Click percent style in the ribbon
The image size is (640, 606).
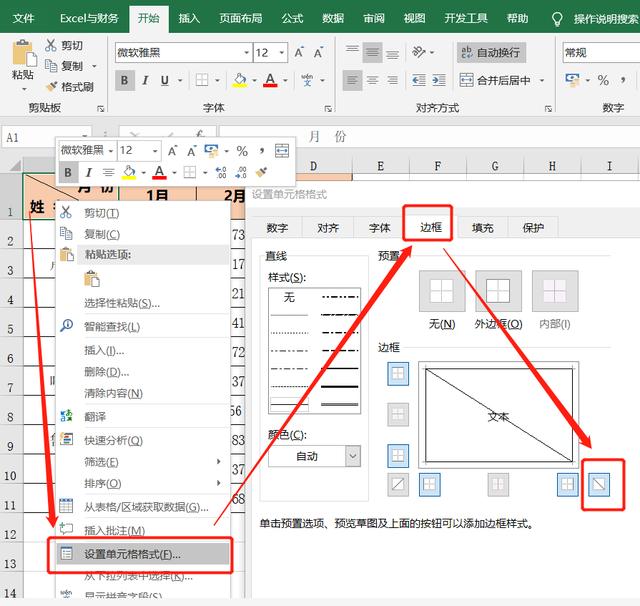pyautogui.click(x=603, y=80)
